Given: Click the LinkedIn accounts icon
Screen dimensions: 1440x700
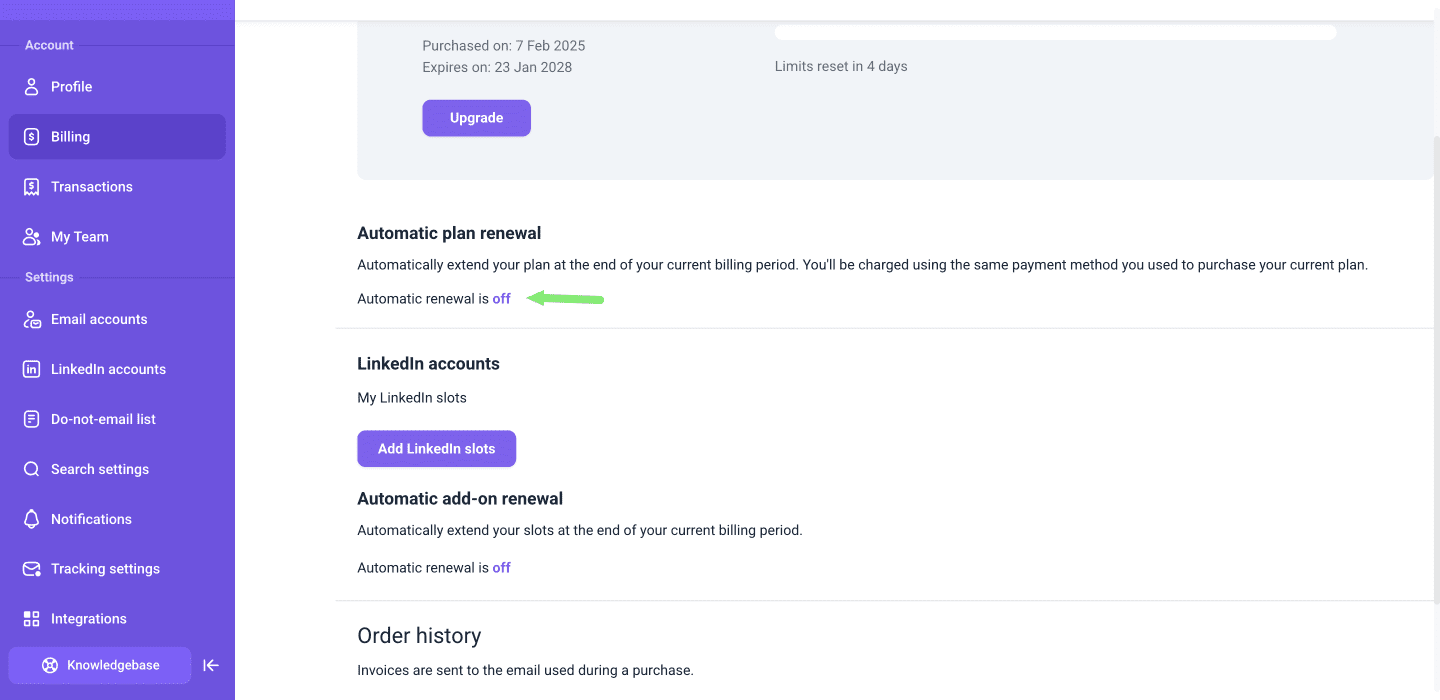Looking at the screenshot, I should (31, 369).
